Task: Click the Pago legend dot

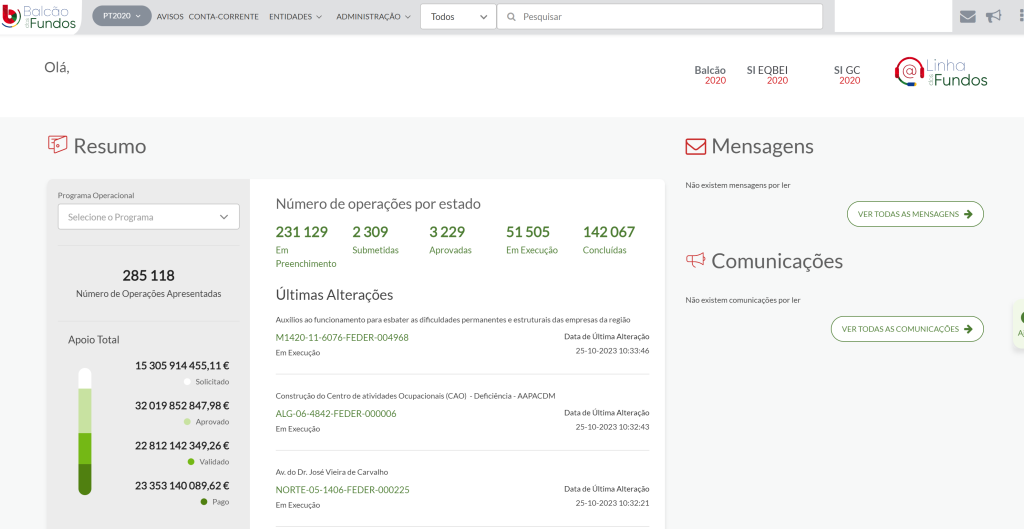Action: point(204,502)
